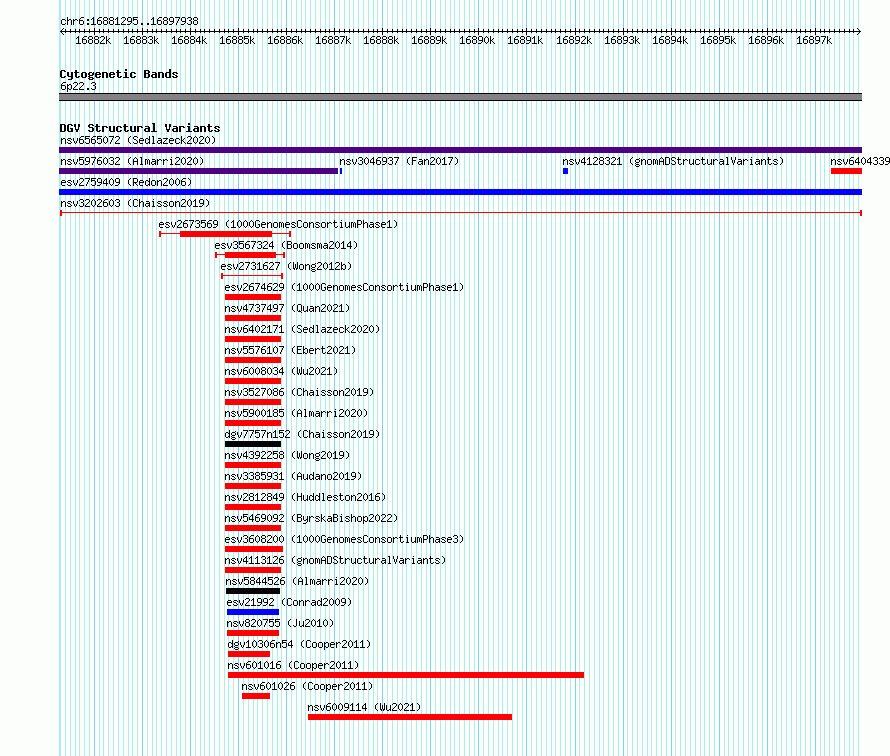Viewport: 890px width, 756px height.
Task: Click nsv601026 (Cooper2011) label
Action: click(307, 686)
